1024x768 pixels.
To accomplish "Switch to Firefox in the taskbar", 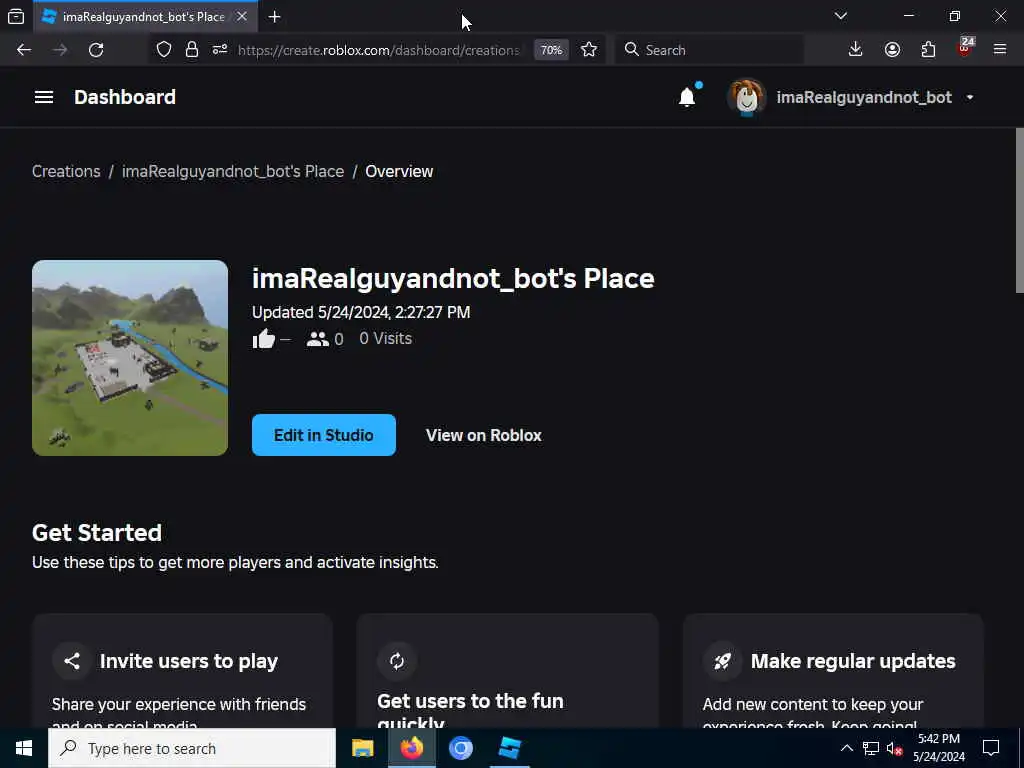I will click(x=411, y=748).
